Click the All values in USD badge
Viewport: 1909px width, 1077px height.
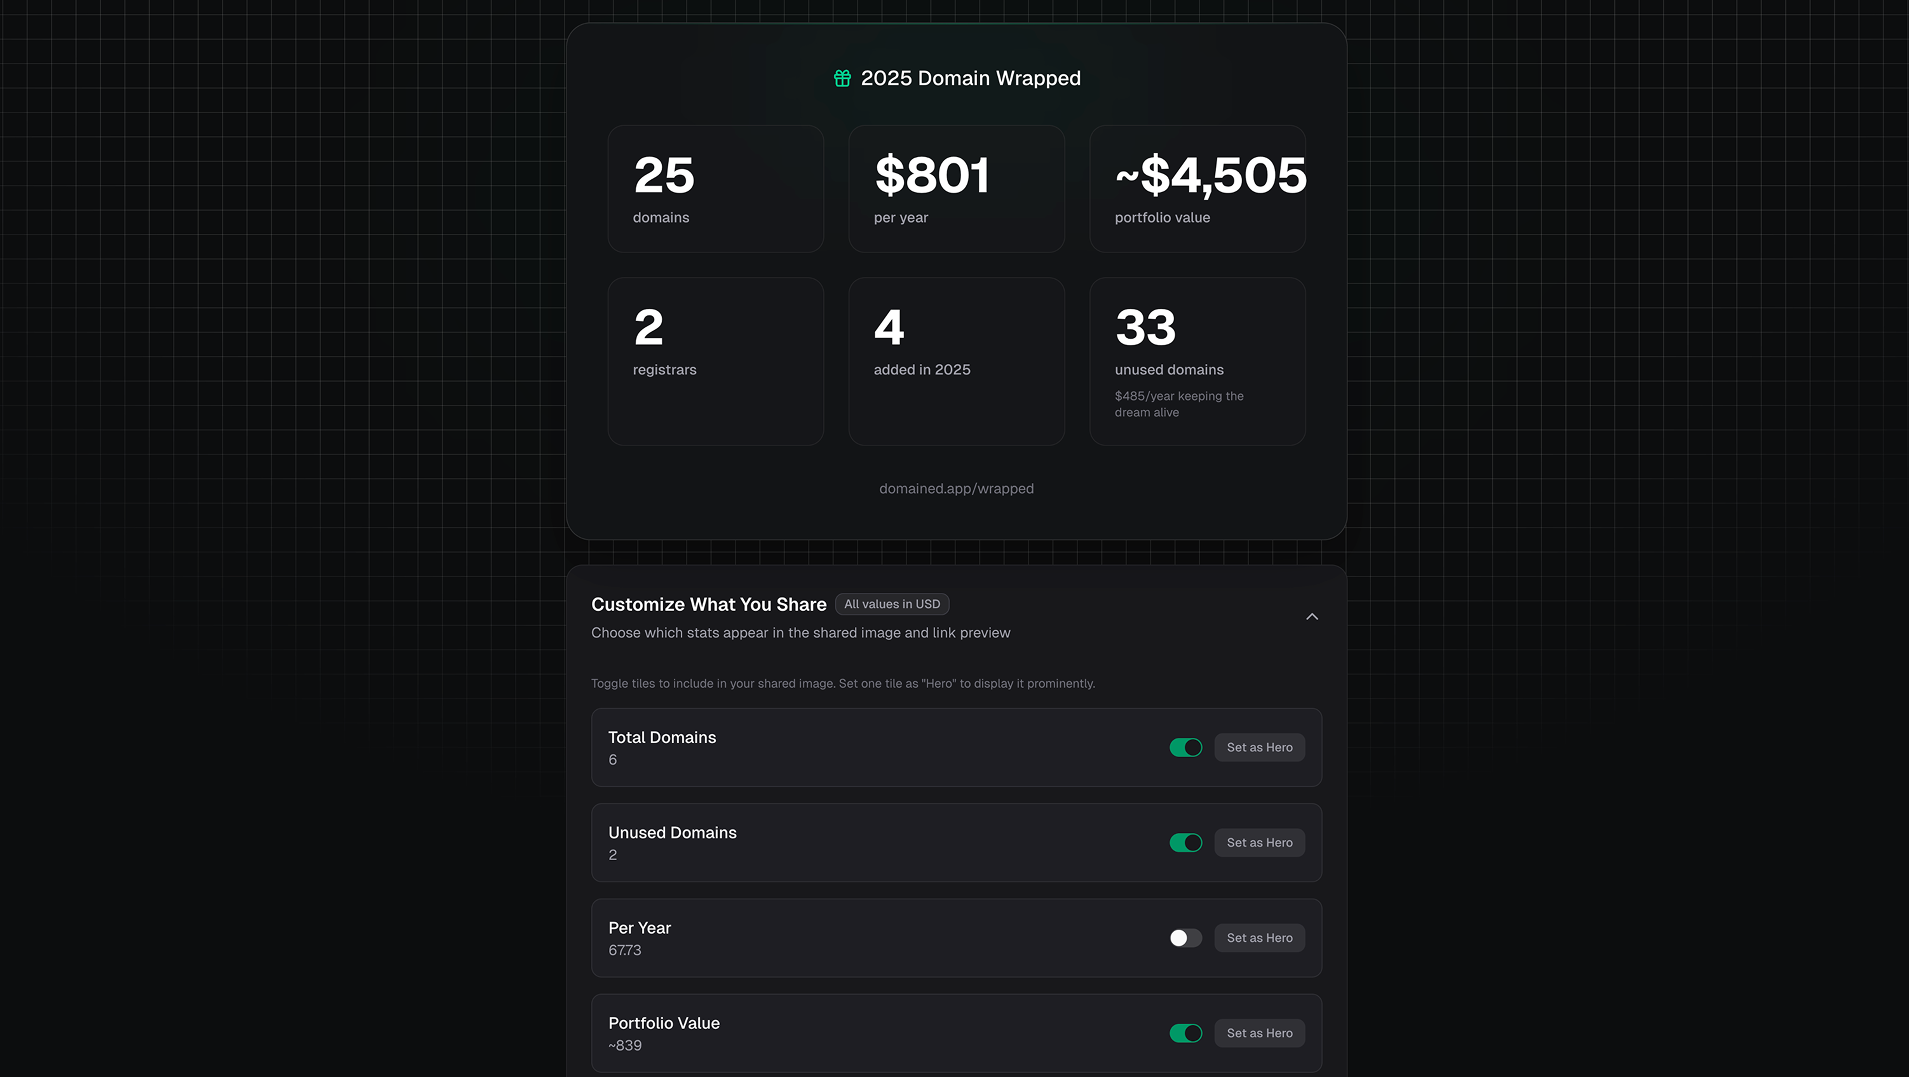[x=892, y=604]
